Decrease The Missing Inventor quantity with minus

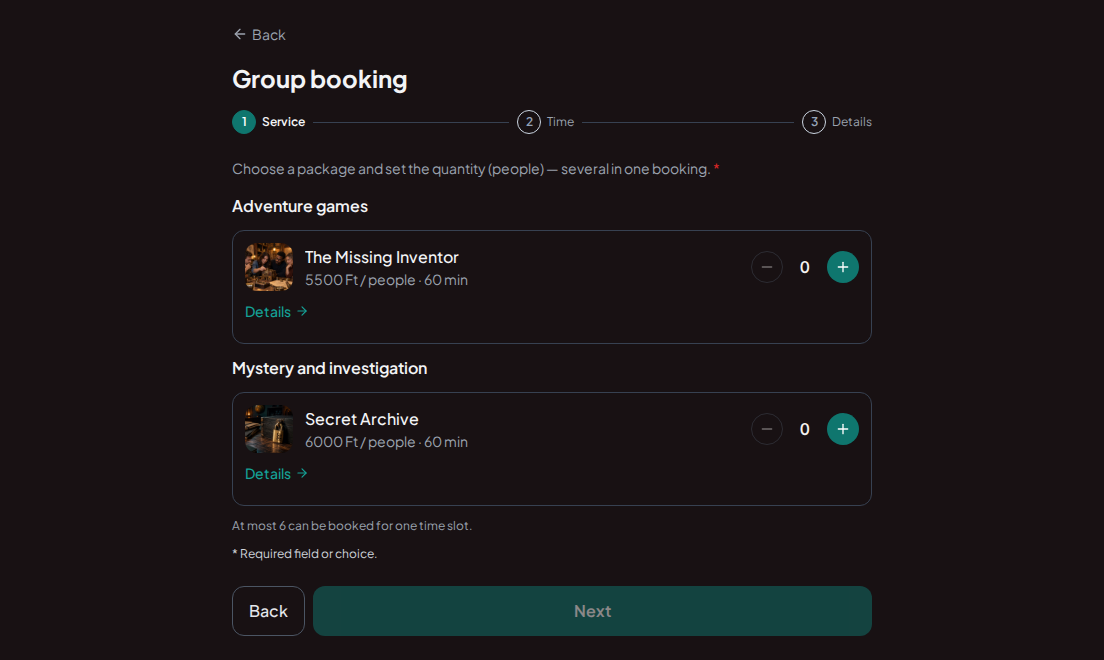click(767, 267)
